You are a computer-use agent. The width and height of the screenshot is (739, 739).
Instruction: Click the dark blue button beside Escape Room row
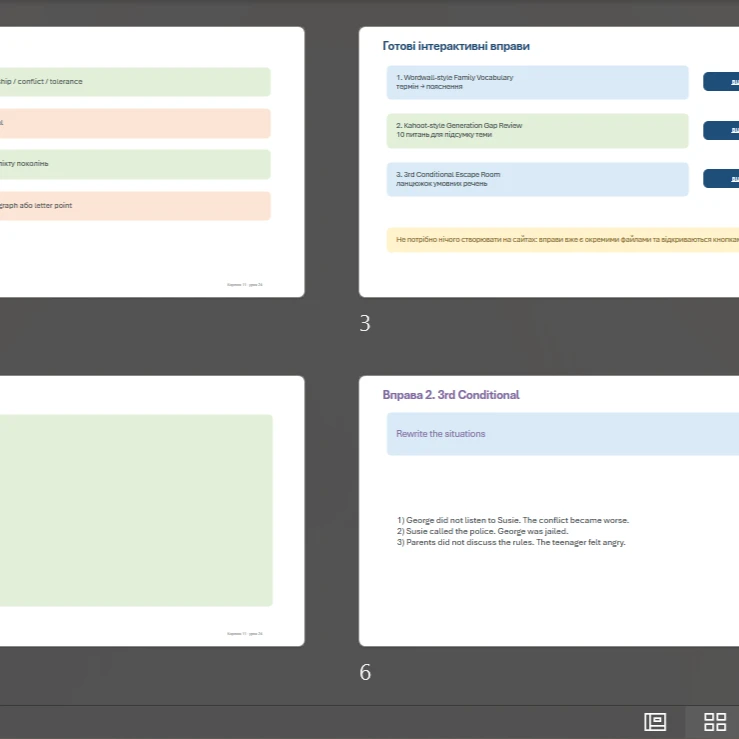coord(721,179)
